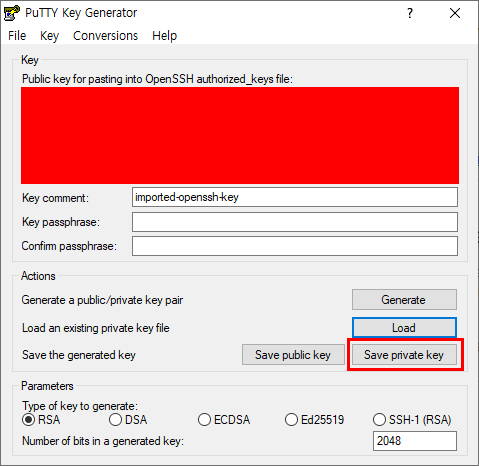This screenshot has width=479, height=466.
Task: Click the public key text box
Action: 240,135
